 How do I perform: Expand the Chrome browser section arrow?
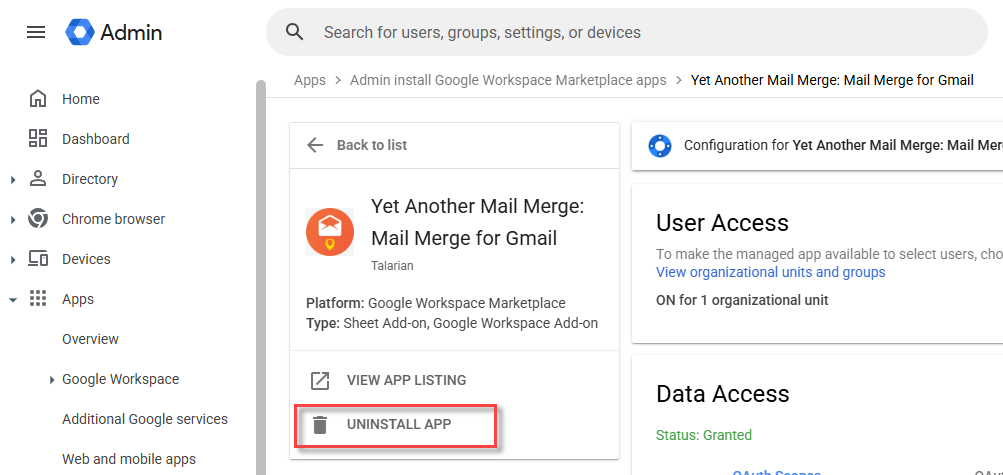pyautogui.click(x=13, y=220)
